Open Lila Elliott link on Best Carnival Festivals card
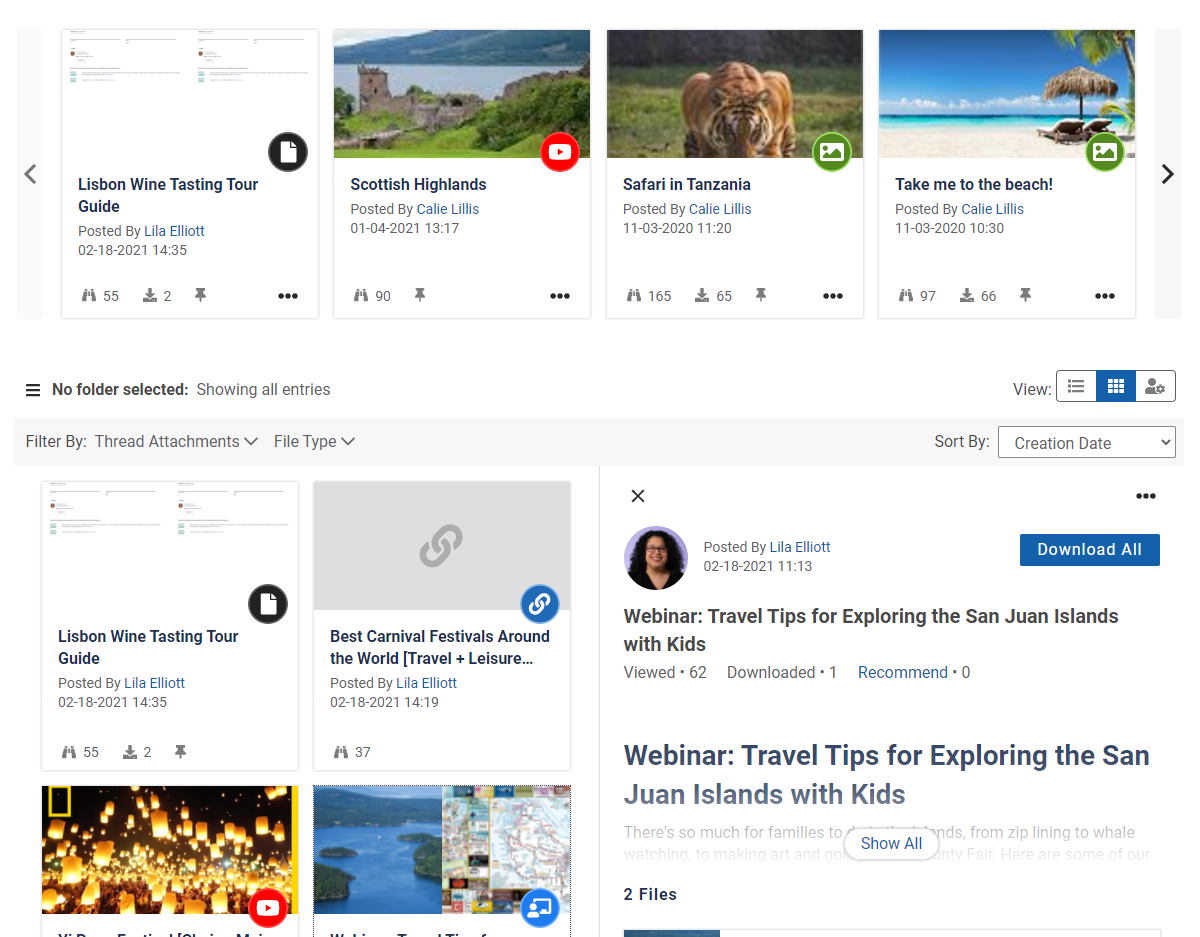 coord(427,683)
